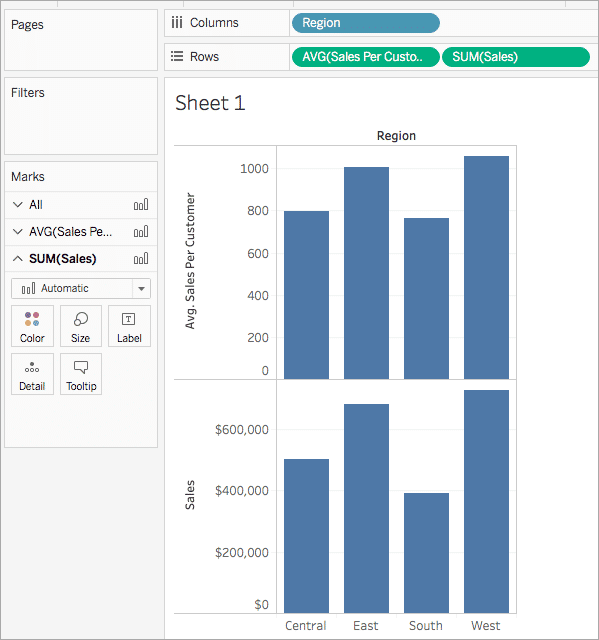
Task: Open the Label marks card
Action: [129, 326]
